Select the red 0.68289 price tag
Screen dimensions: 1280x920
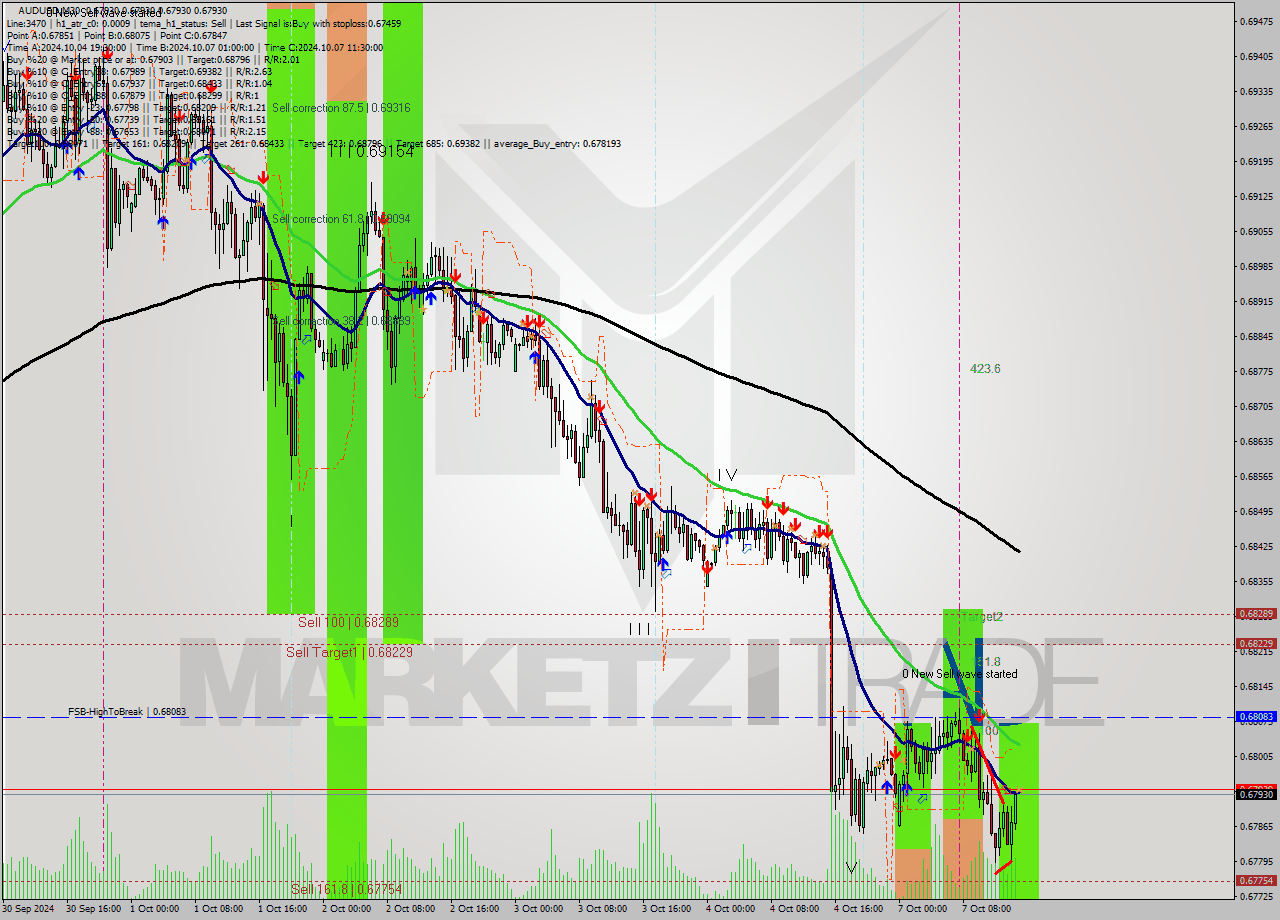[x=1256, y=614]
